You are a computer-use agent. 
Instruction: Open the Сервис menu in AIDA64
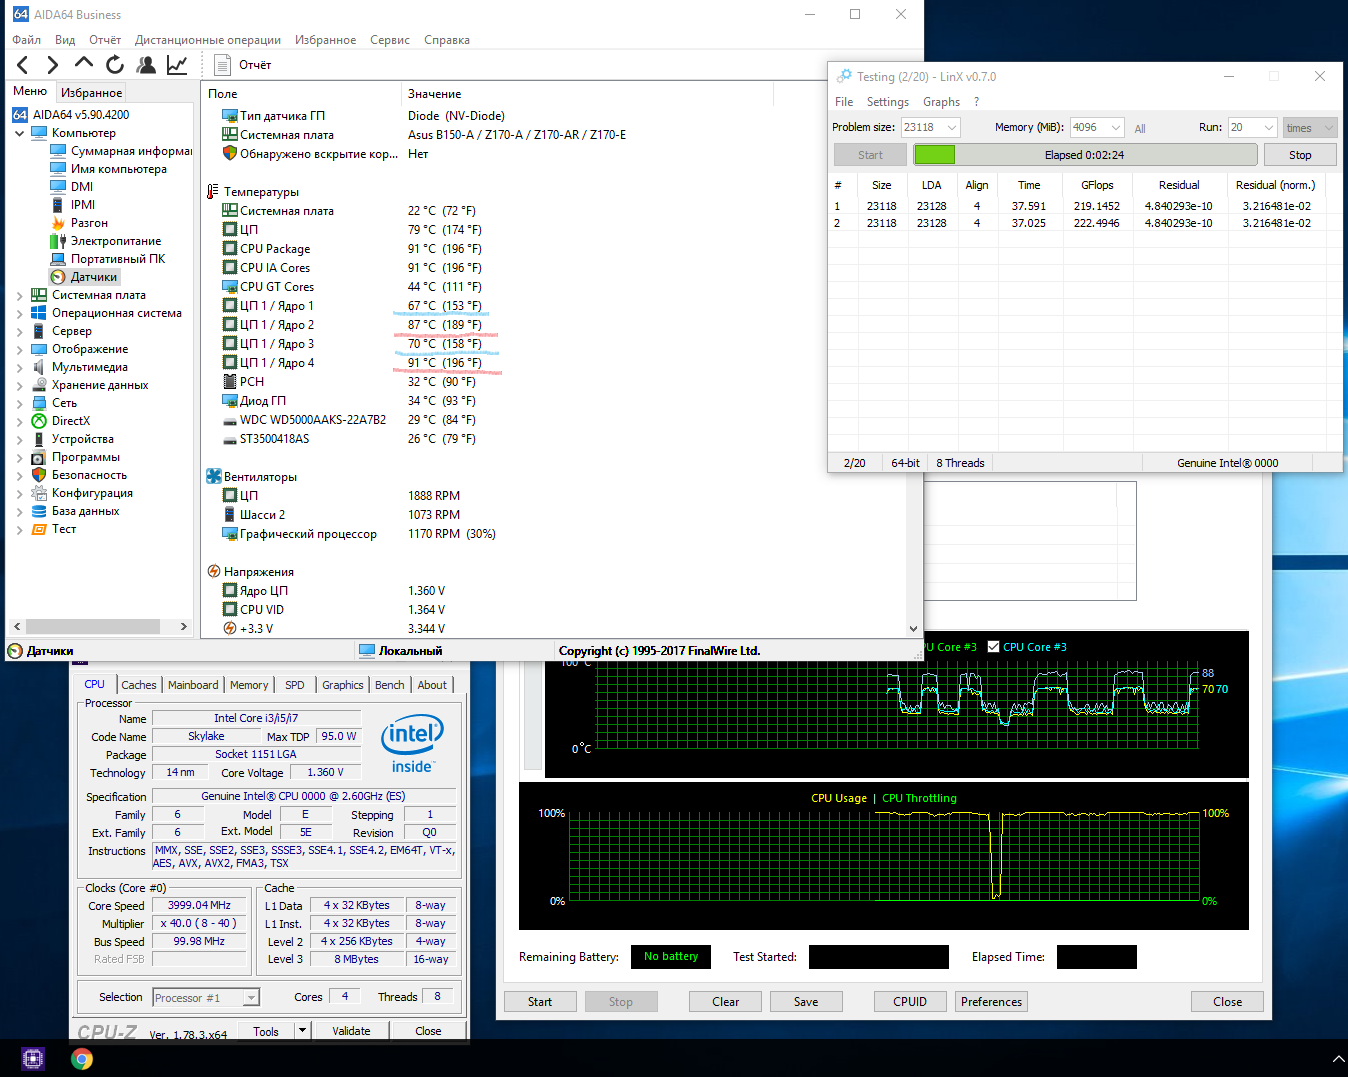389,40
